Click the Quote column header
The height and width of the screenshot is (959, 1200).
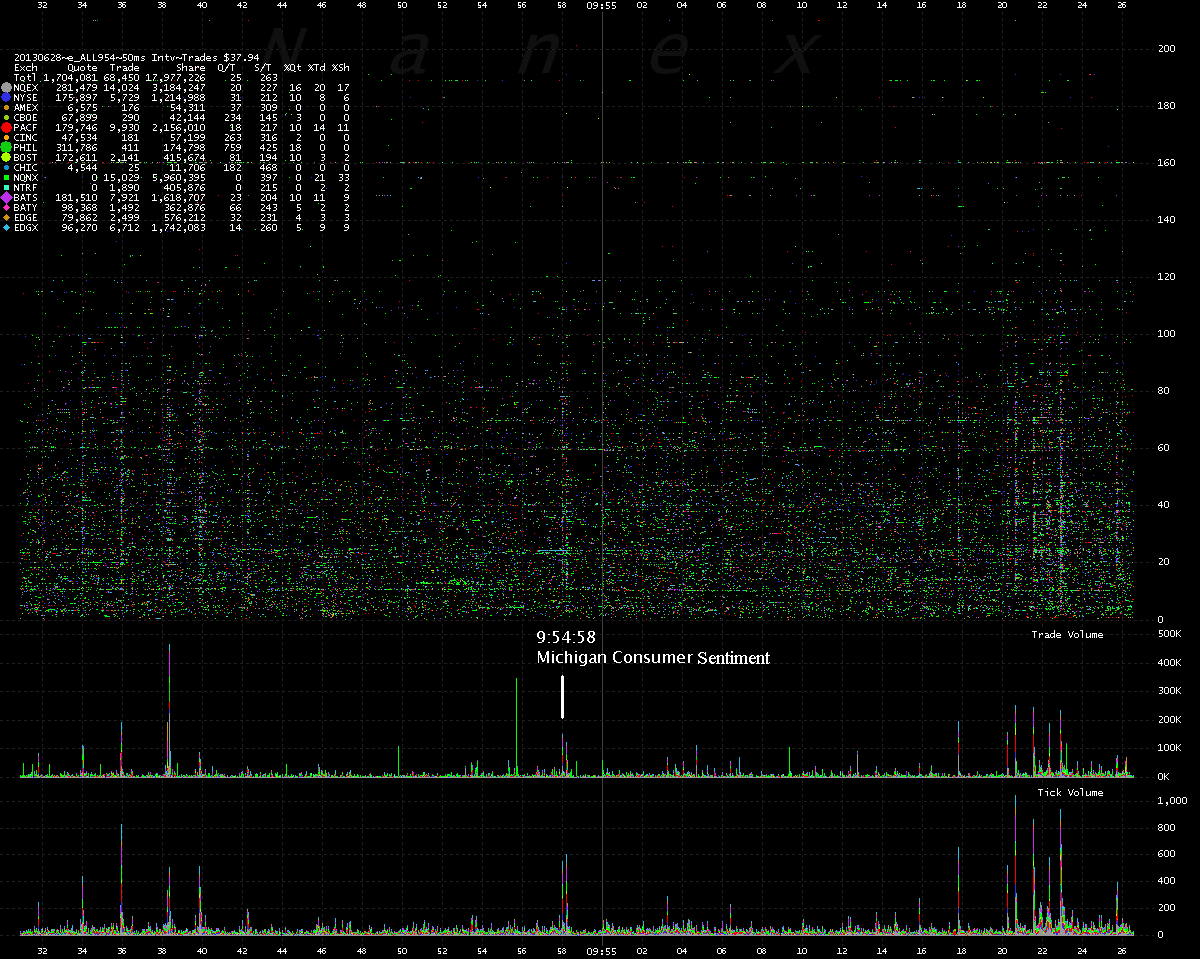tap(82, 68)
